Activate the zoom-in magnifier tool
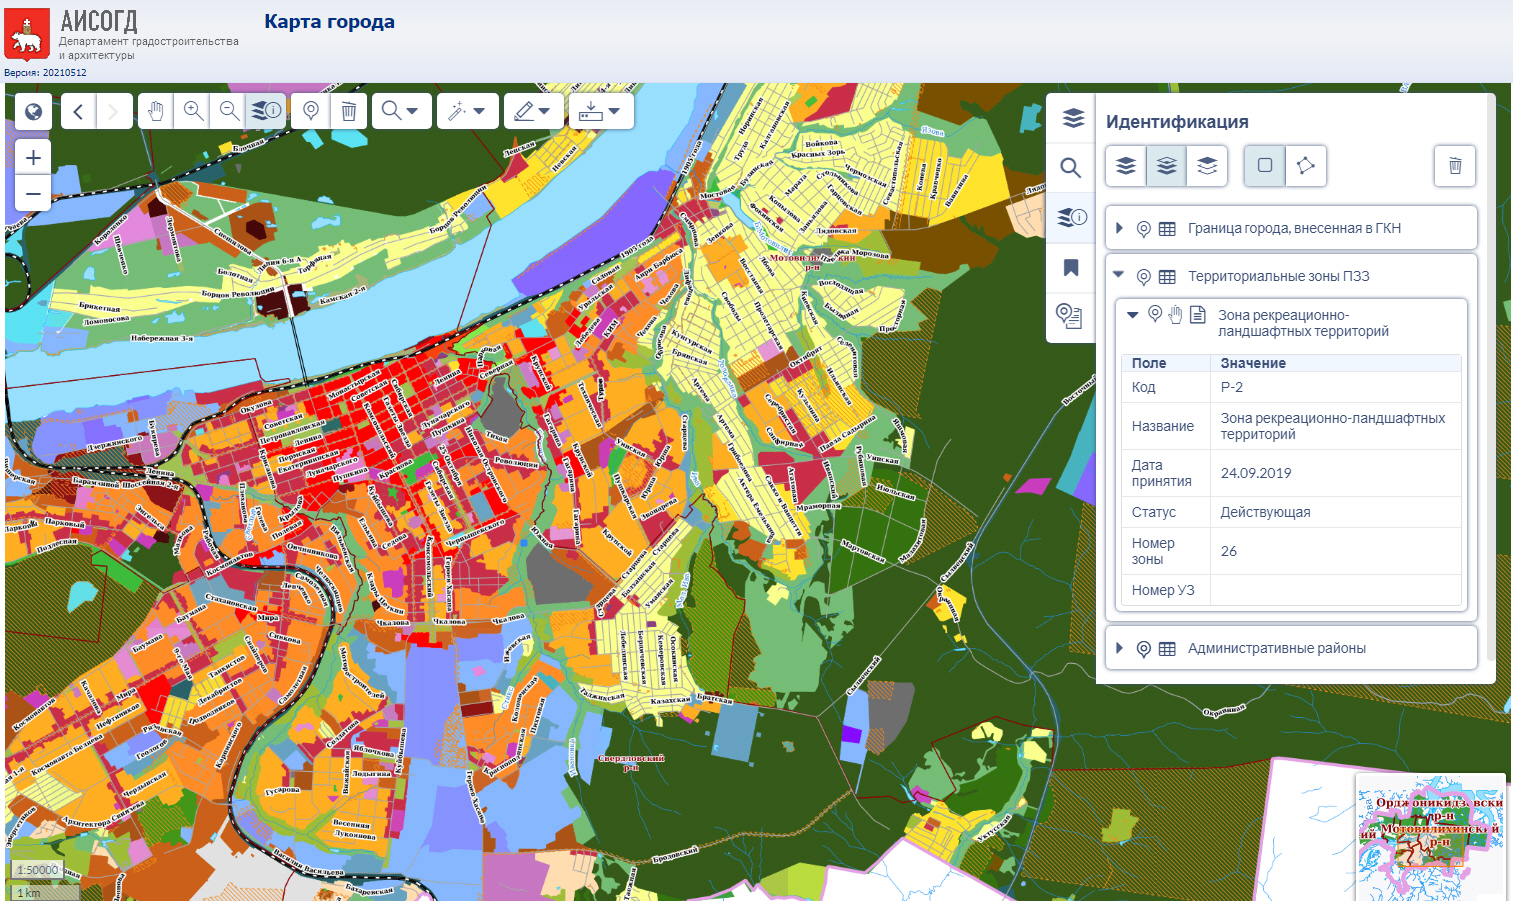Image resolution: width=1513 pixels, height=901 pixels. click(193, 111)
